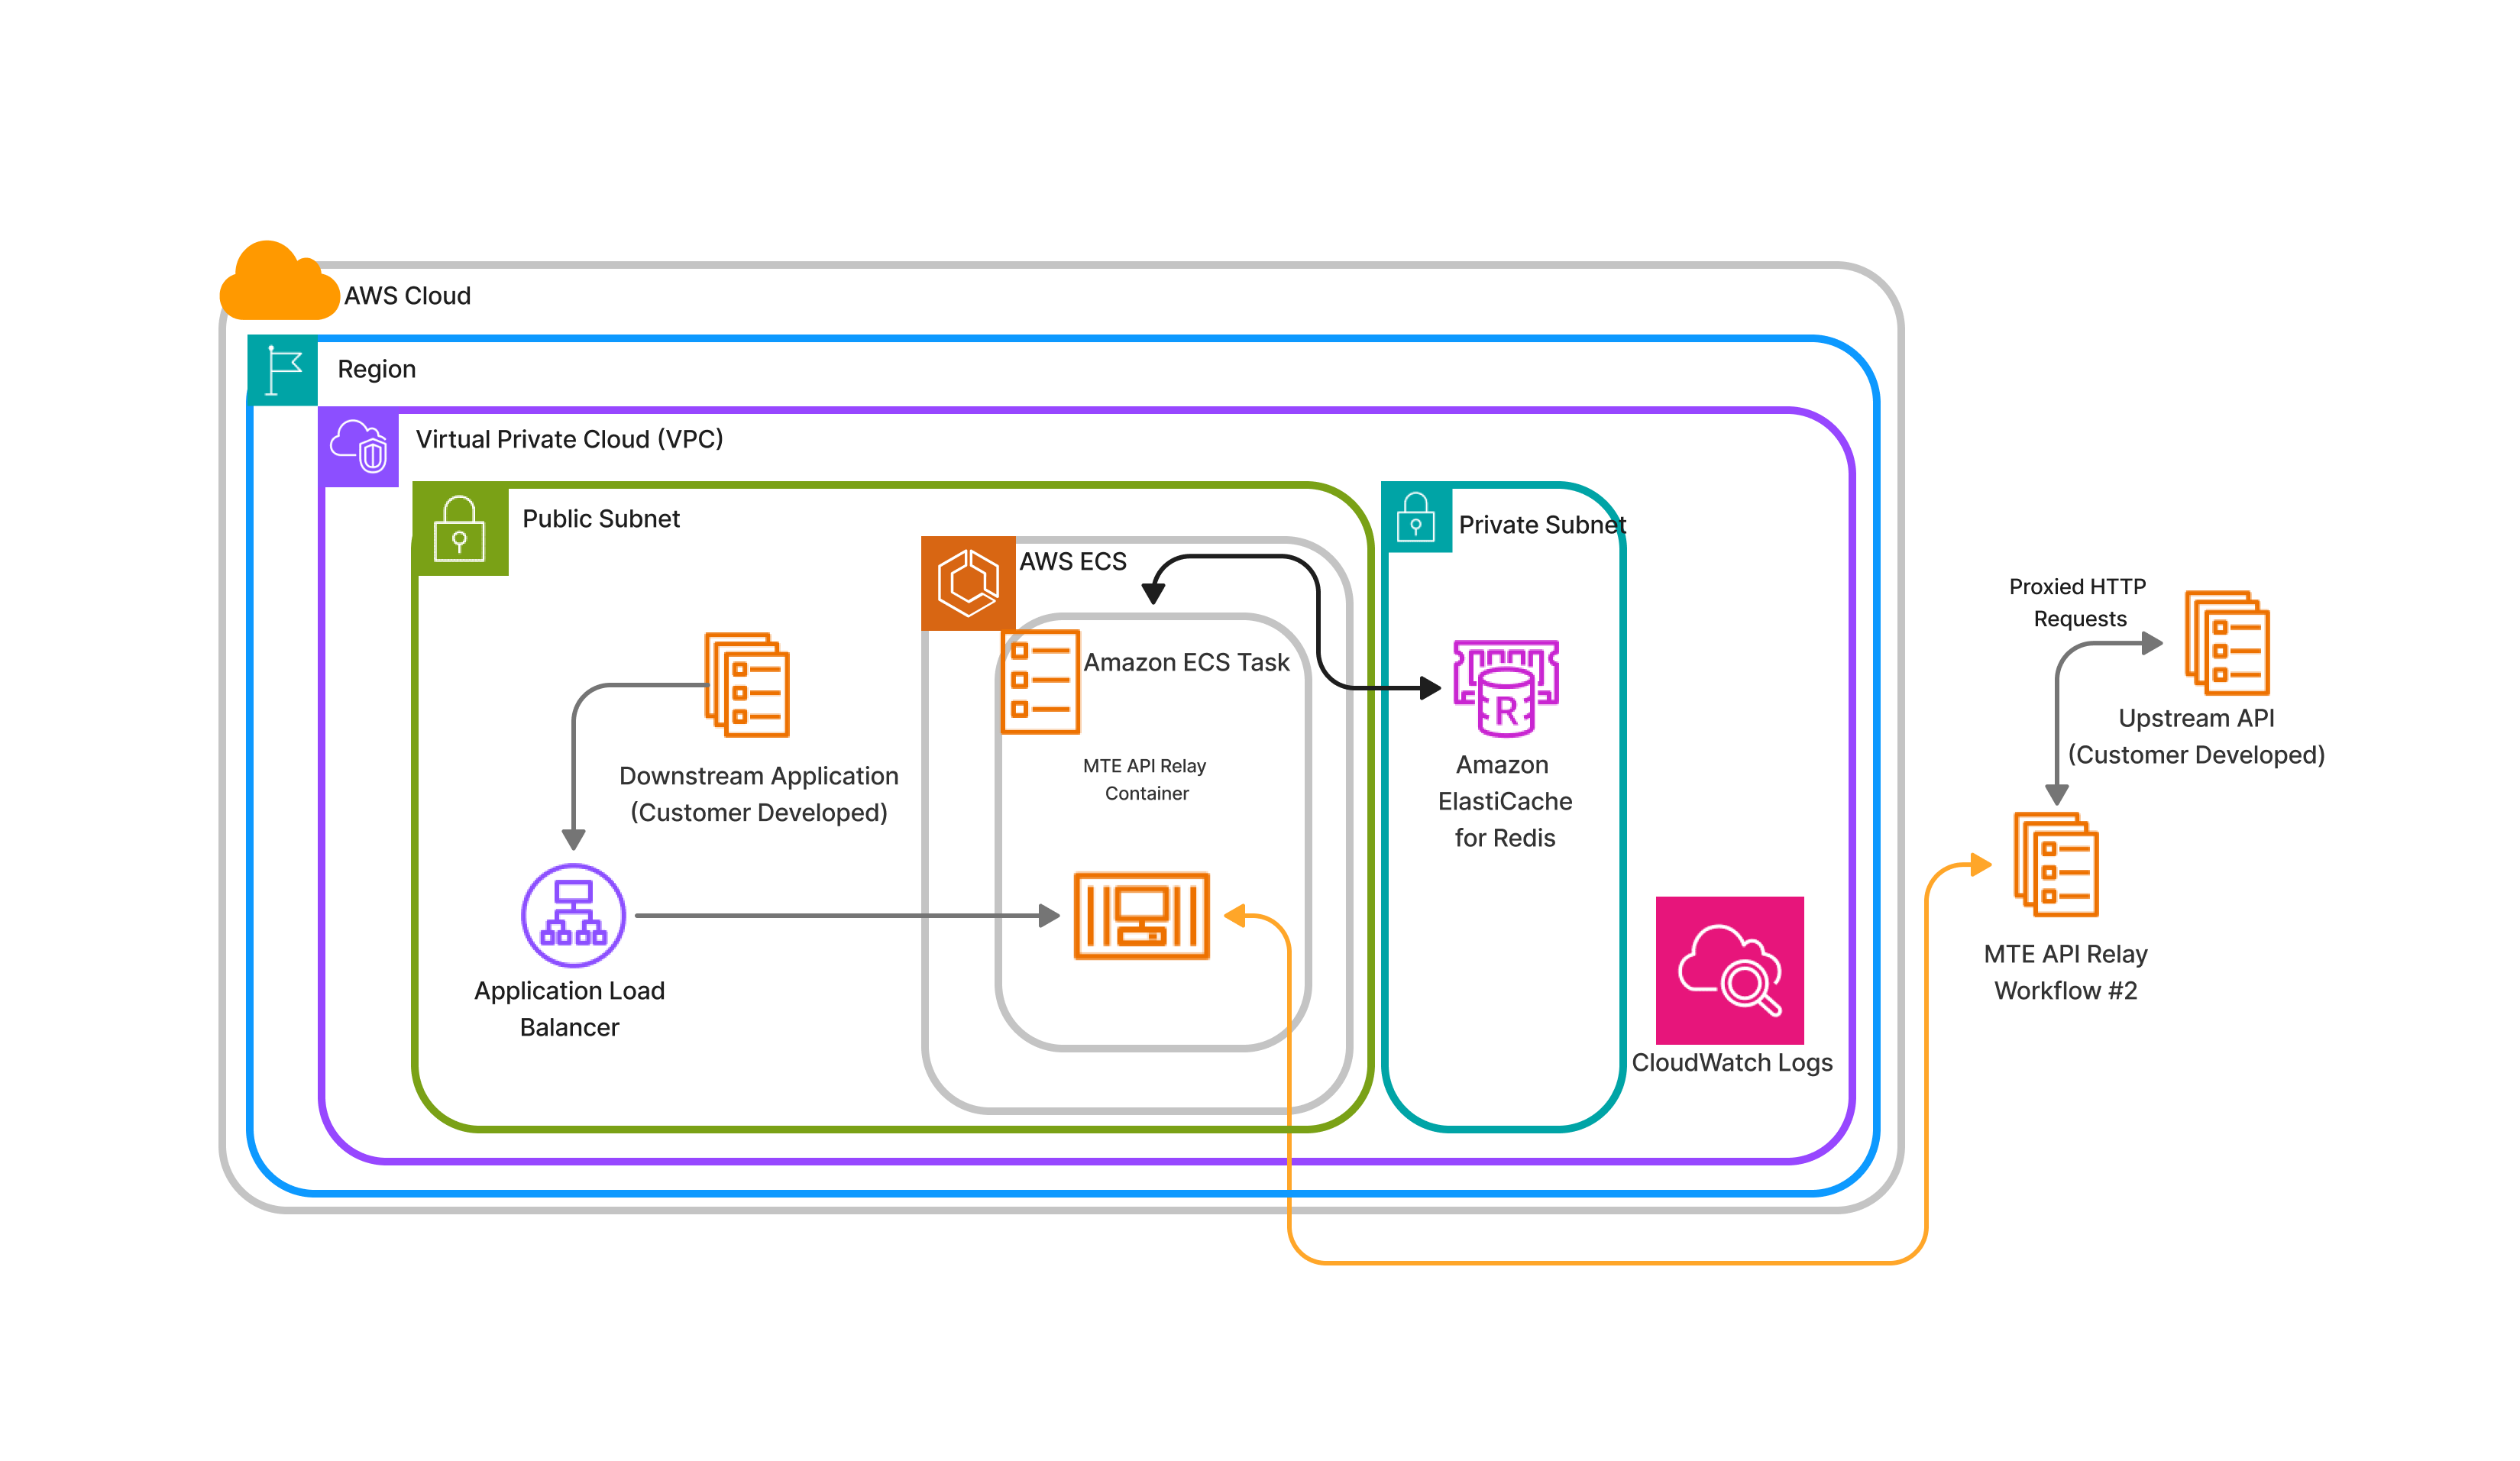Image resolution: width=2520 pixels, height=1461 pixels.
Task: Select the pink CloudWatch Logs icon
Action: point(1730,970)
